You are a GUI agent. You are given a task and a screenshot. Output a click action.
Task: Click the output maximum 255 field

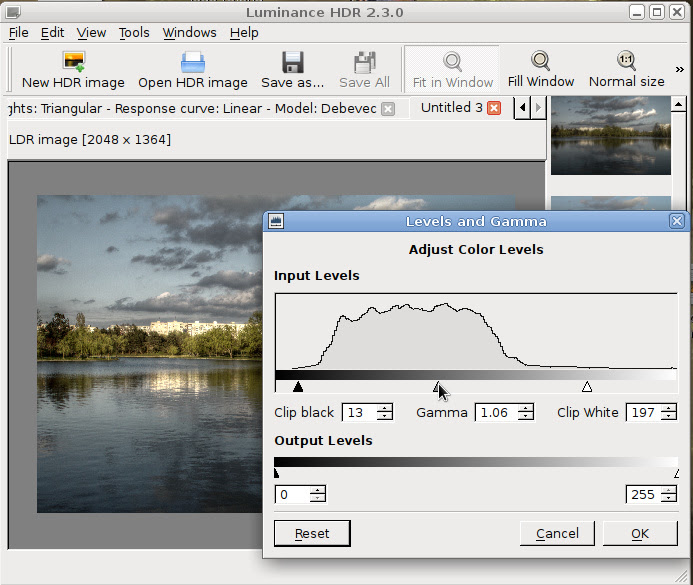(644, 494)
